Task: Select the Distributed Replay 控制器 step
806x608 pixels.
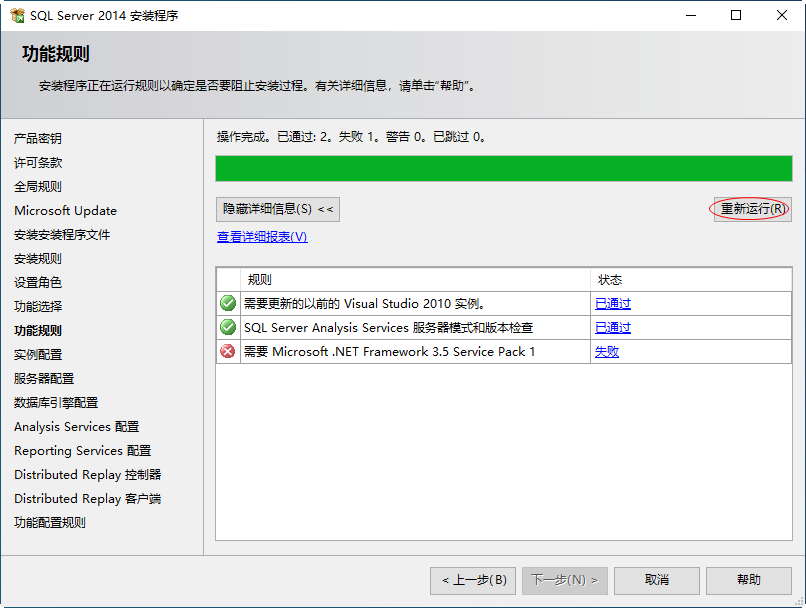Action: [88, 474]
